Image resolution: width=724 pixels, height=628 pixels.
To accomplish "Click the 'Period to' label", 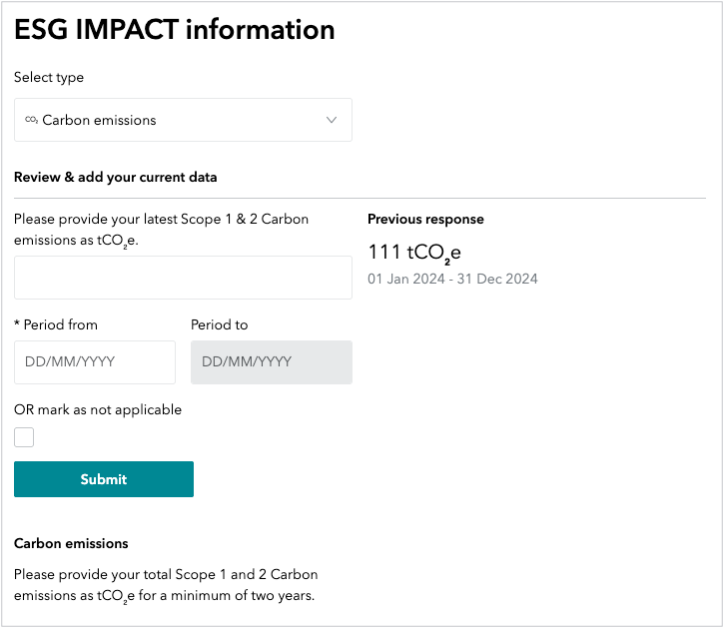I will [219, 325].
